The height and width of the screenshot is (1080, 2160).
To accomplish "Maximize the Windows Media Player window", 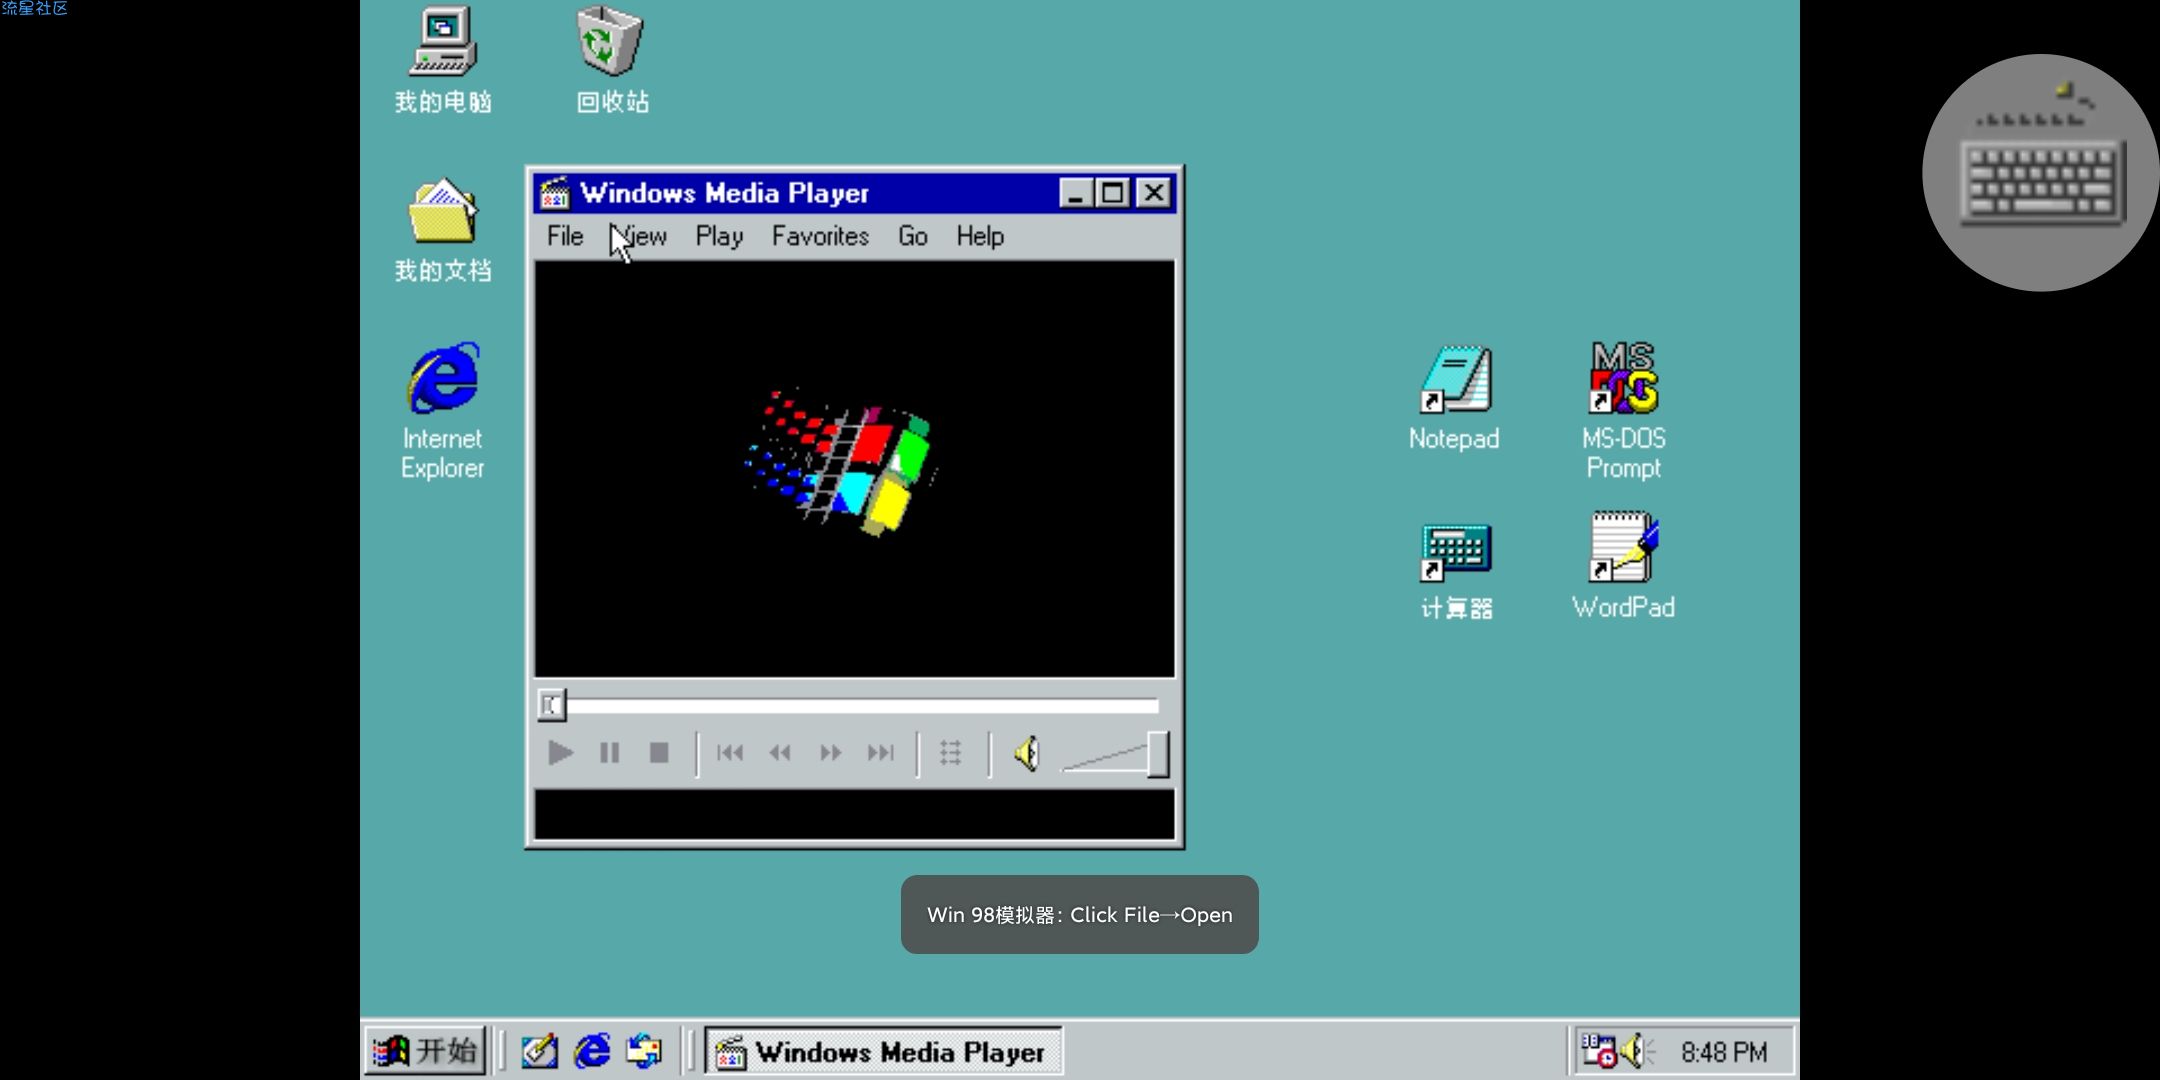I will pyautogui.click(x=1112, y=193).
